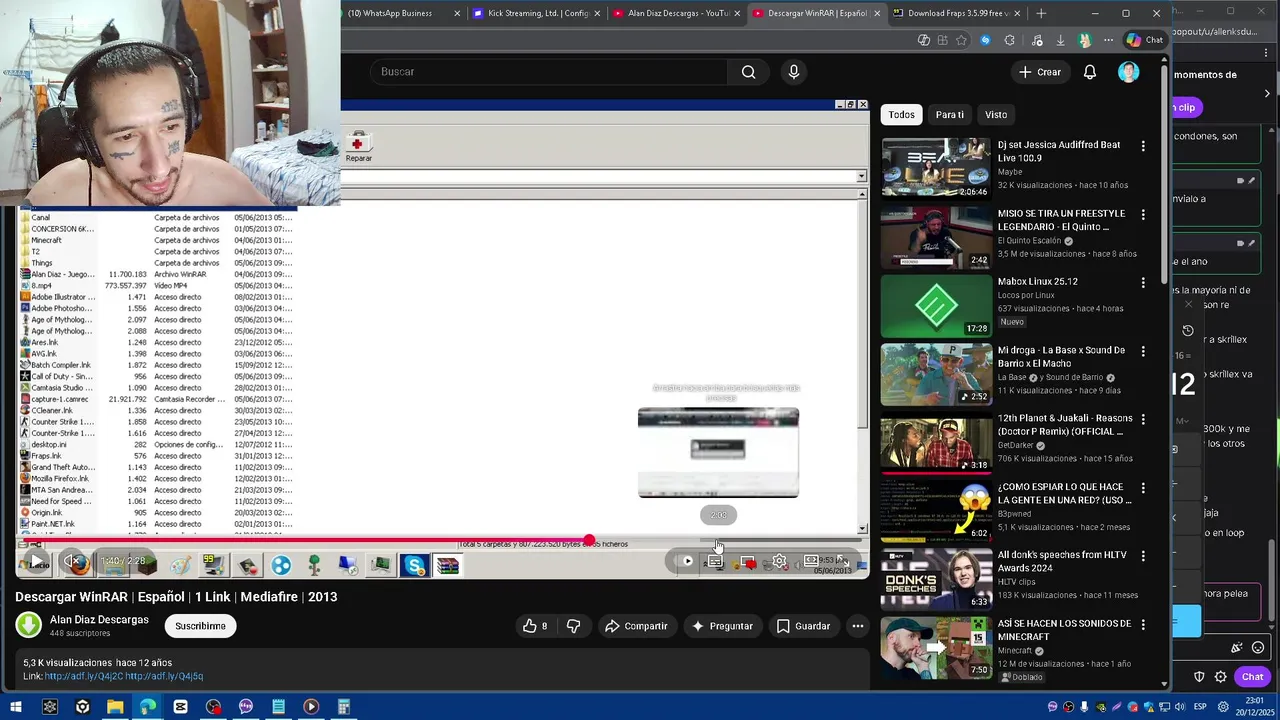This screenshot has height=720, width=1280.
Task: Add page to favorites star icon
Action: 961,40
